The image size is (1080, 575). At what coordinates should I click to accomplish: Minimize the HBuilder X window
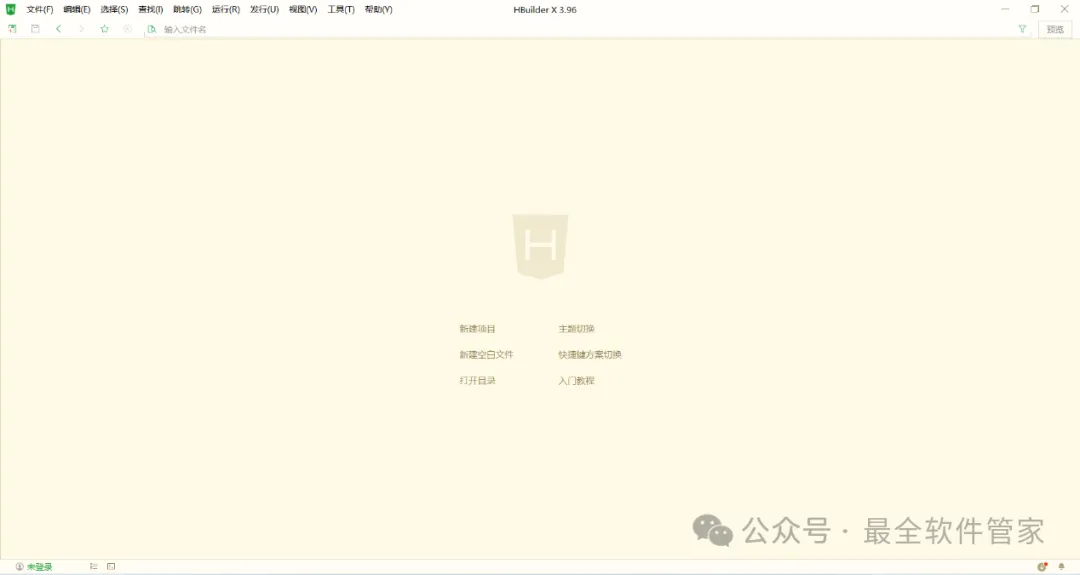click(x=1005, y=9)
